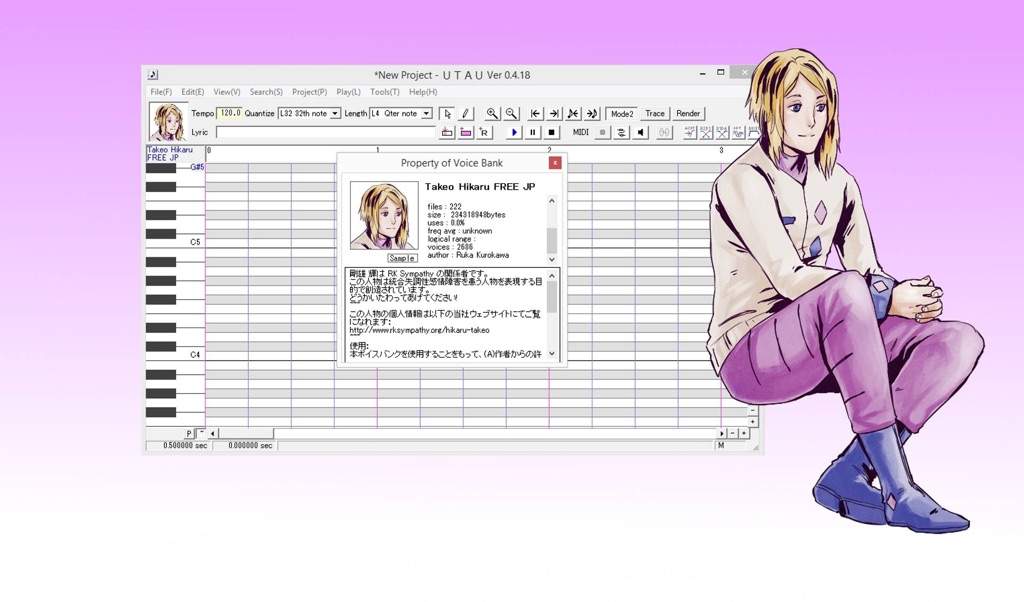This screenshot has width=1024, height=602.
Task: Stop playback with the square button
Action: coord(552,133)
